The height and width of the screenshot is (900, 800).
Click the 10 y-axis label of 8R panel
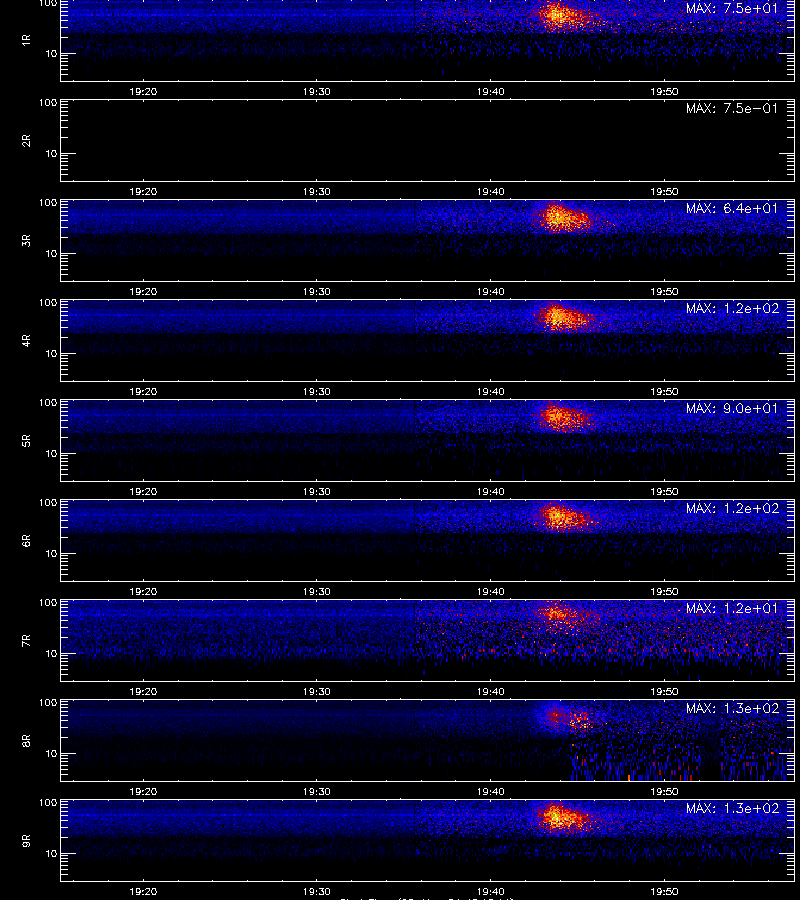pos(51,754)
